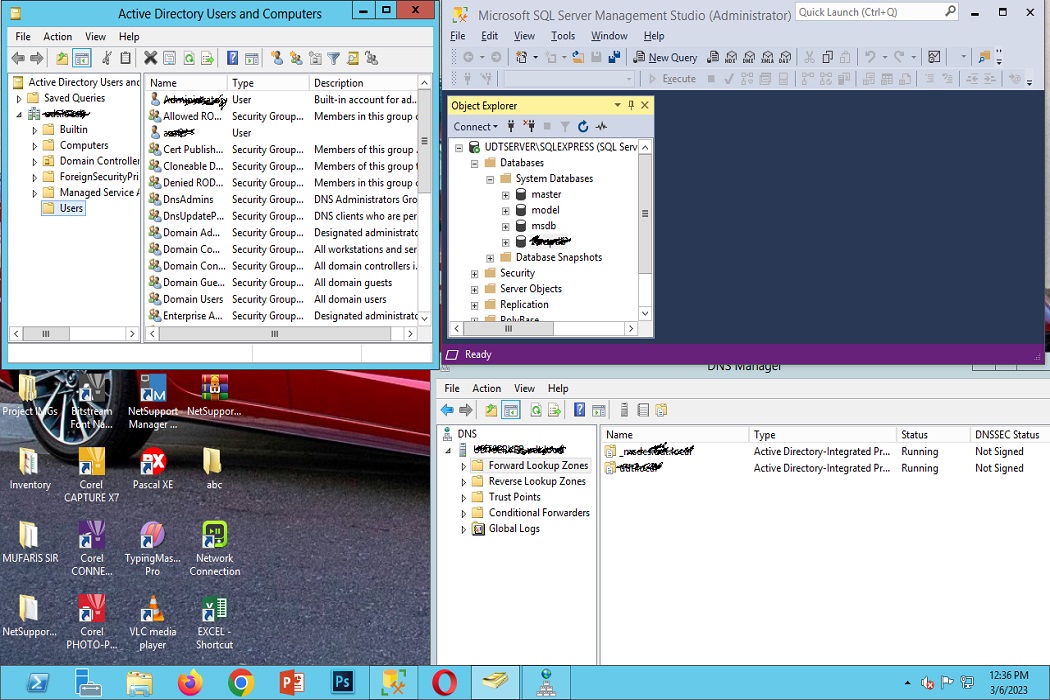Image resolution: width=1050 pixels, height=700 pixels.
Task: Open the Tools menu in SSMS
Action: [x=563, y=36]
